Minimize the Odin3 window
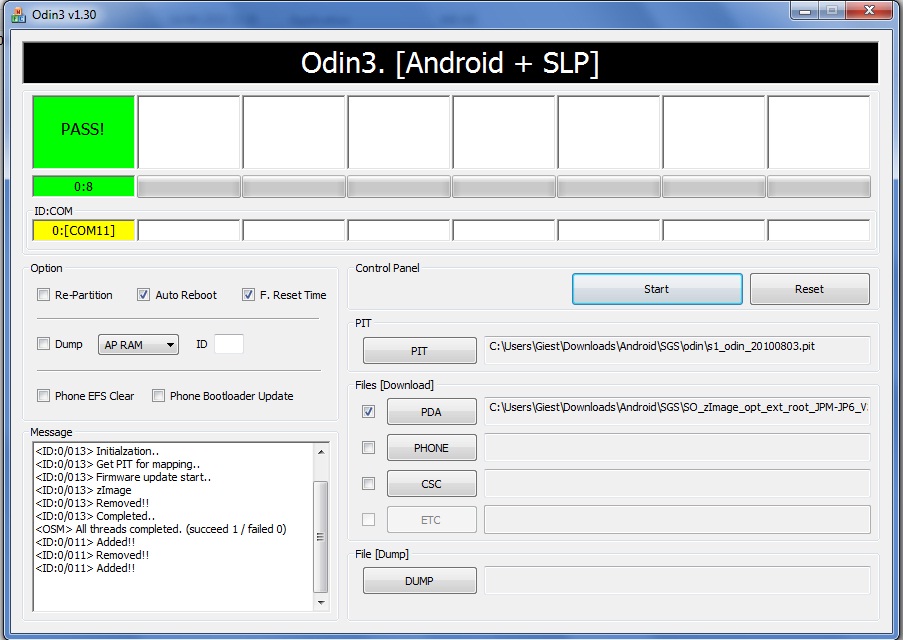 pyautogui.click(x=805, y=11)
